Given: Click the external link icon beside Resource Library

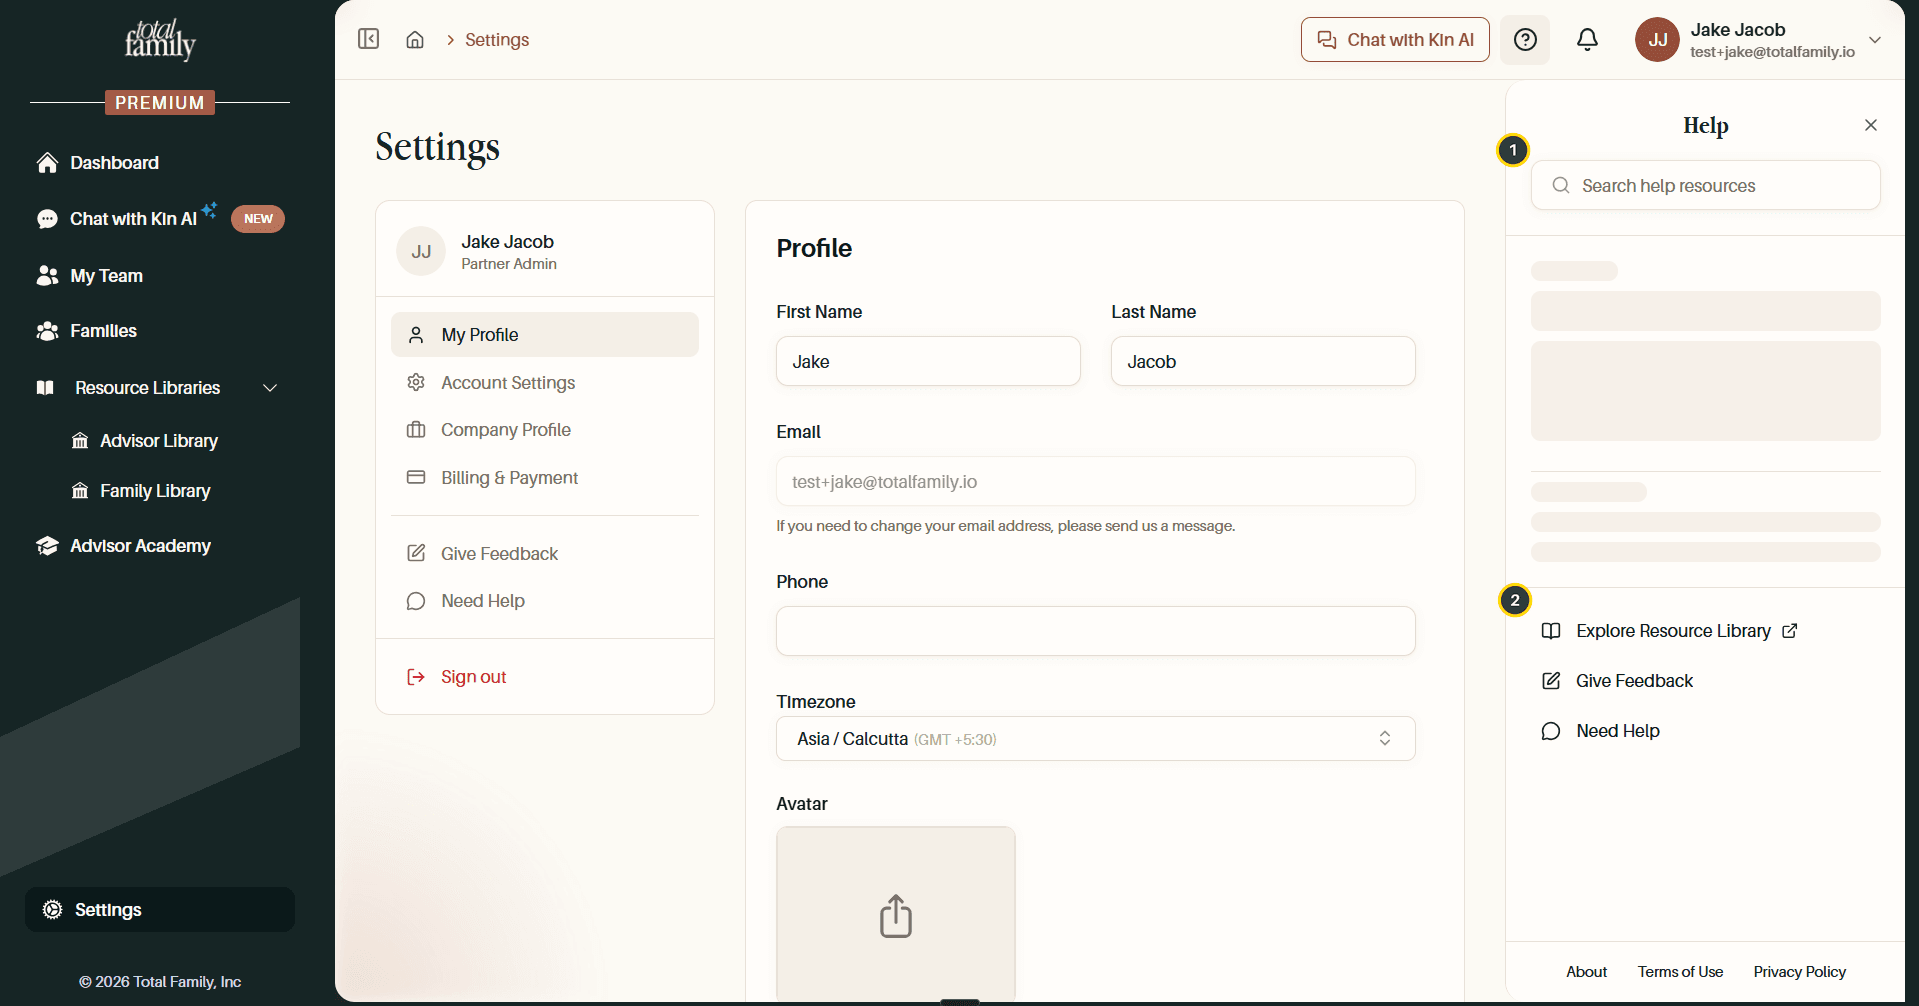Looking at the screenshot, I should (1790, 631).
